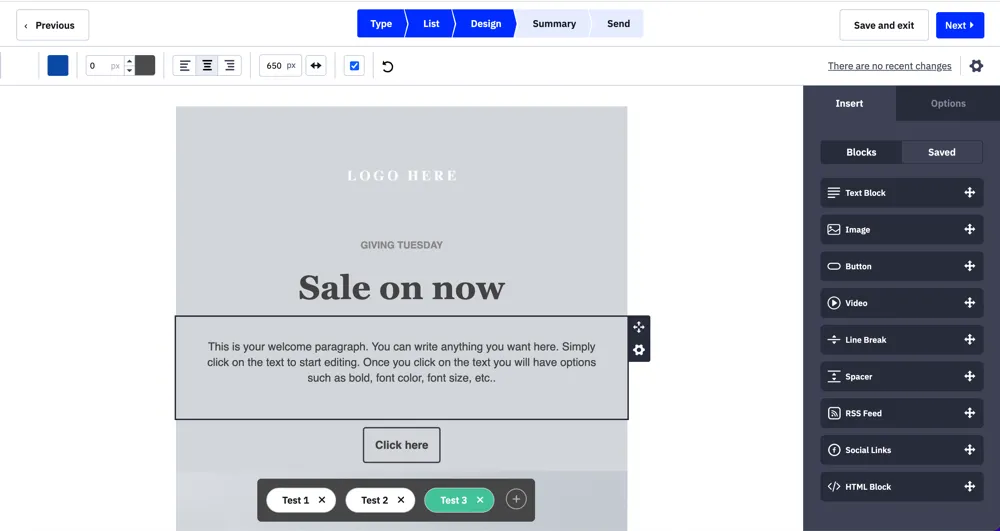Open the selected block's gear settings
The width and height of the screenshot is (1000, 531).
[639, 350]
